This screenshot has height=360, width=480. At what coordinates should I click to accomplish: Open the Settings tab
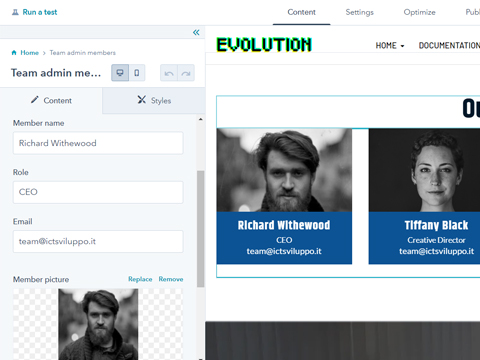(x=359, y=12)
